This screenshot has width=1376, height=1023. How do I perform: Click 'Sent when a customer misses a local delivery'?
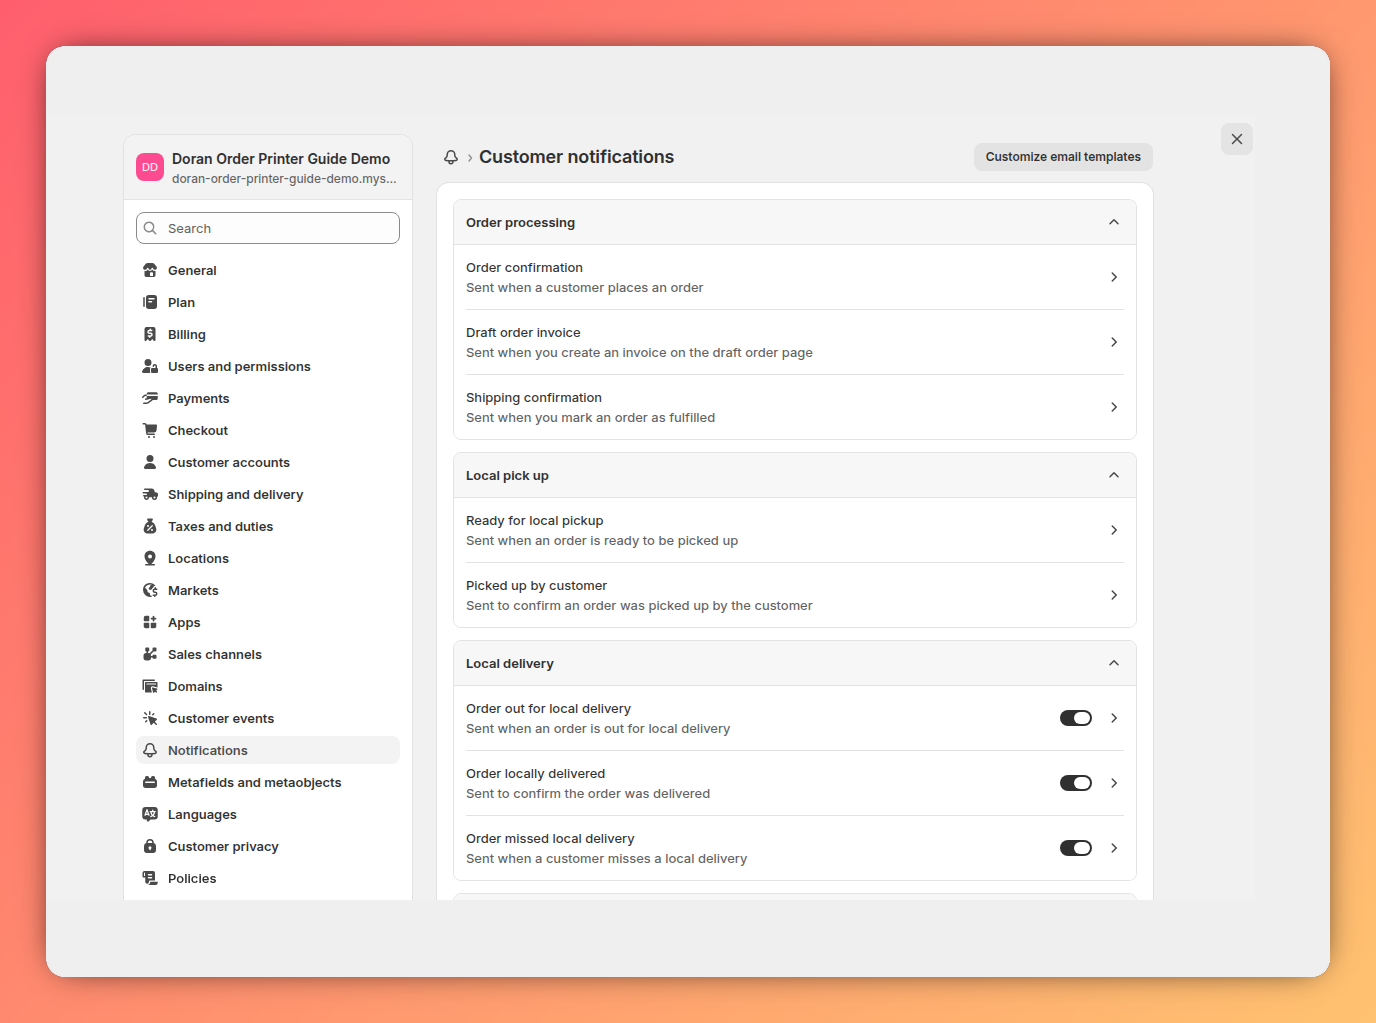click(x=606, y=859)
